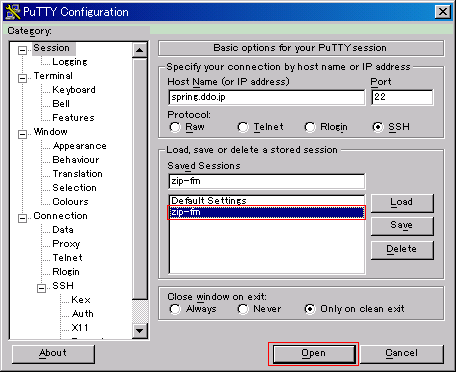Viewport: 456px width, 372px height.
Task: Choose Only on clean exit option
Action: point(310,309)
